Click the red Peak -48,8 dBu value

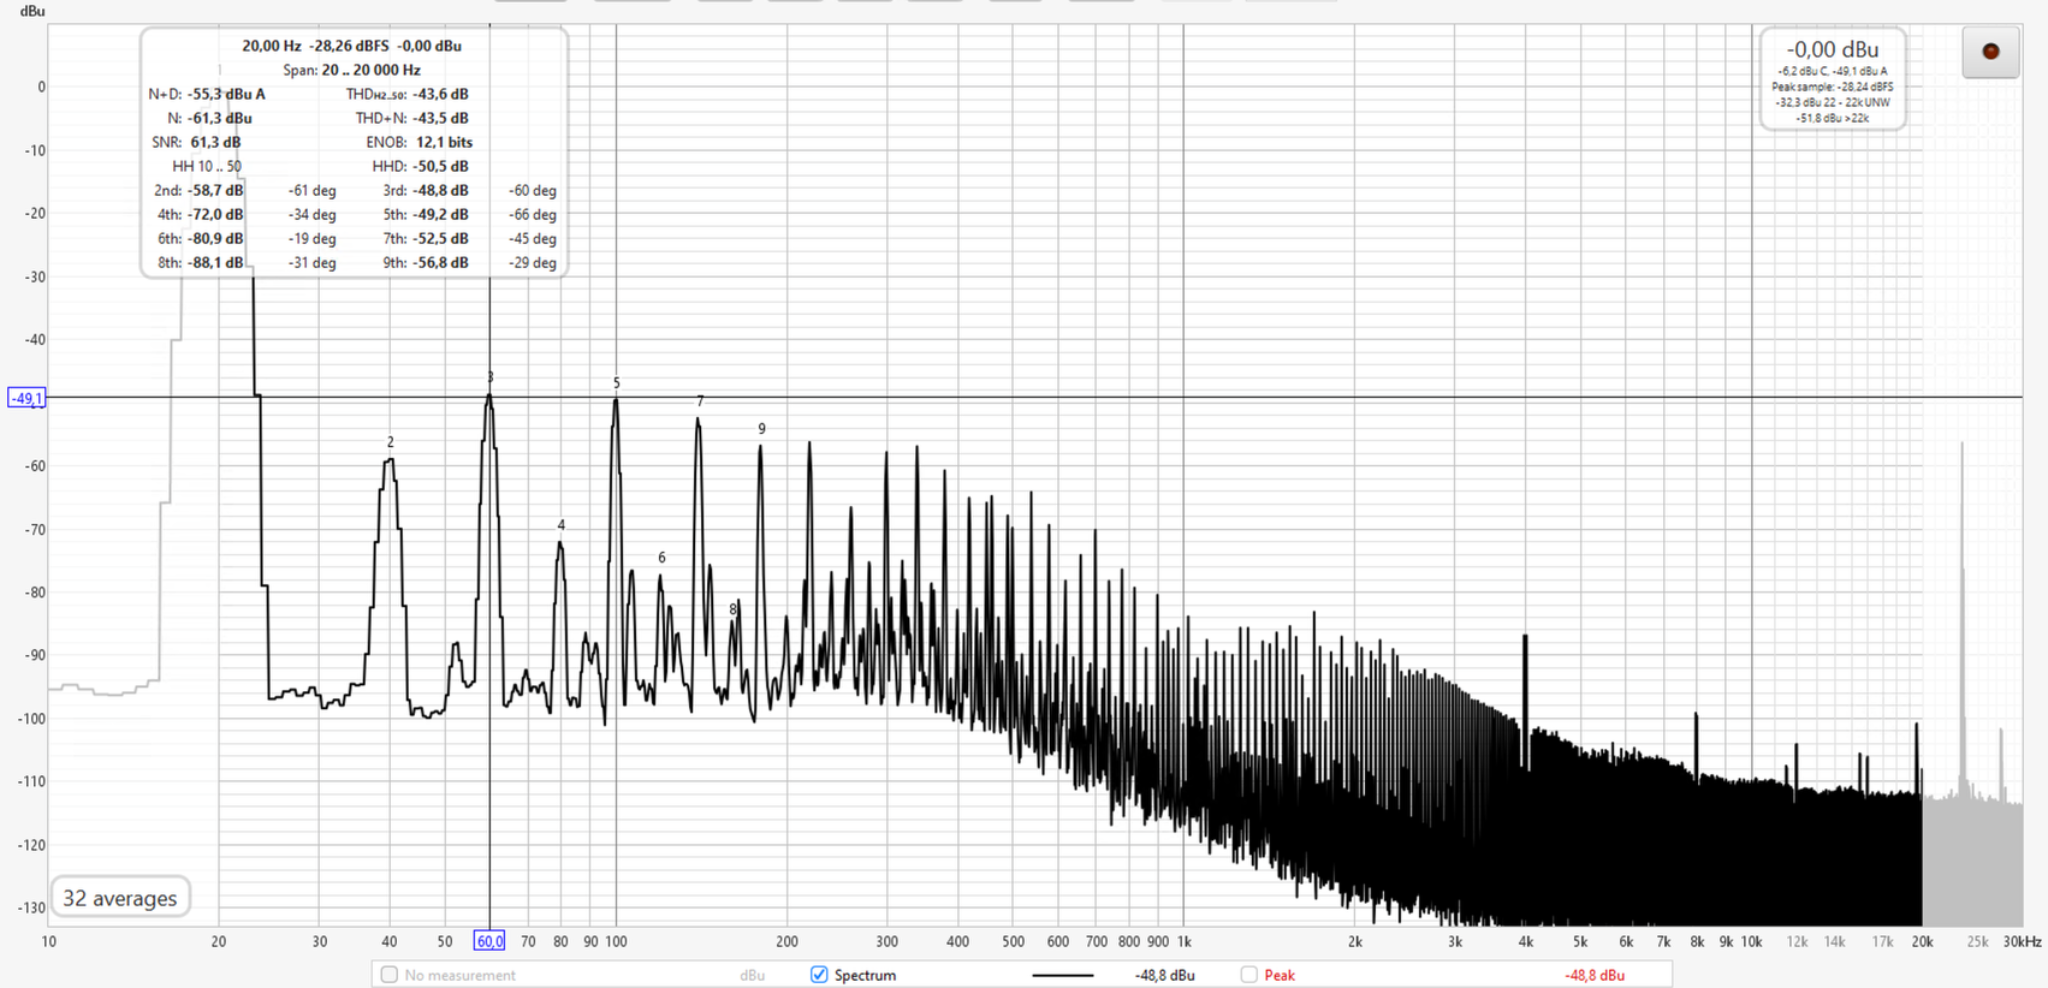click(1594, 975)
